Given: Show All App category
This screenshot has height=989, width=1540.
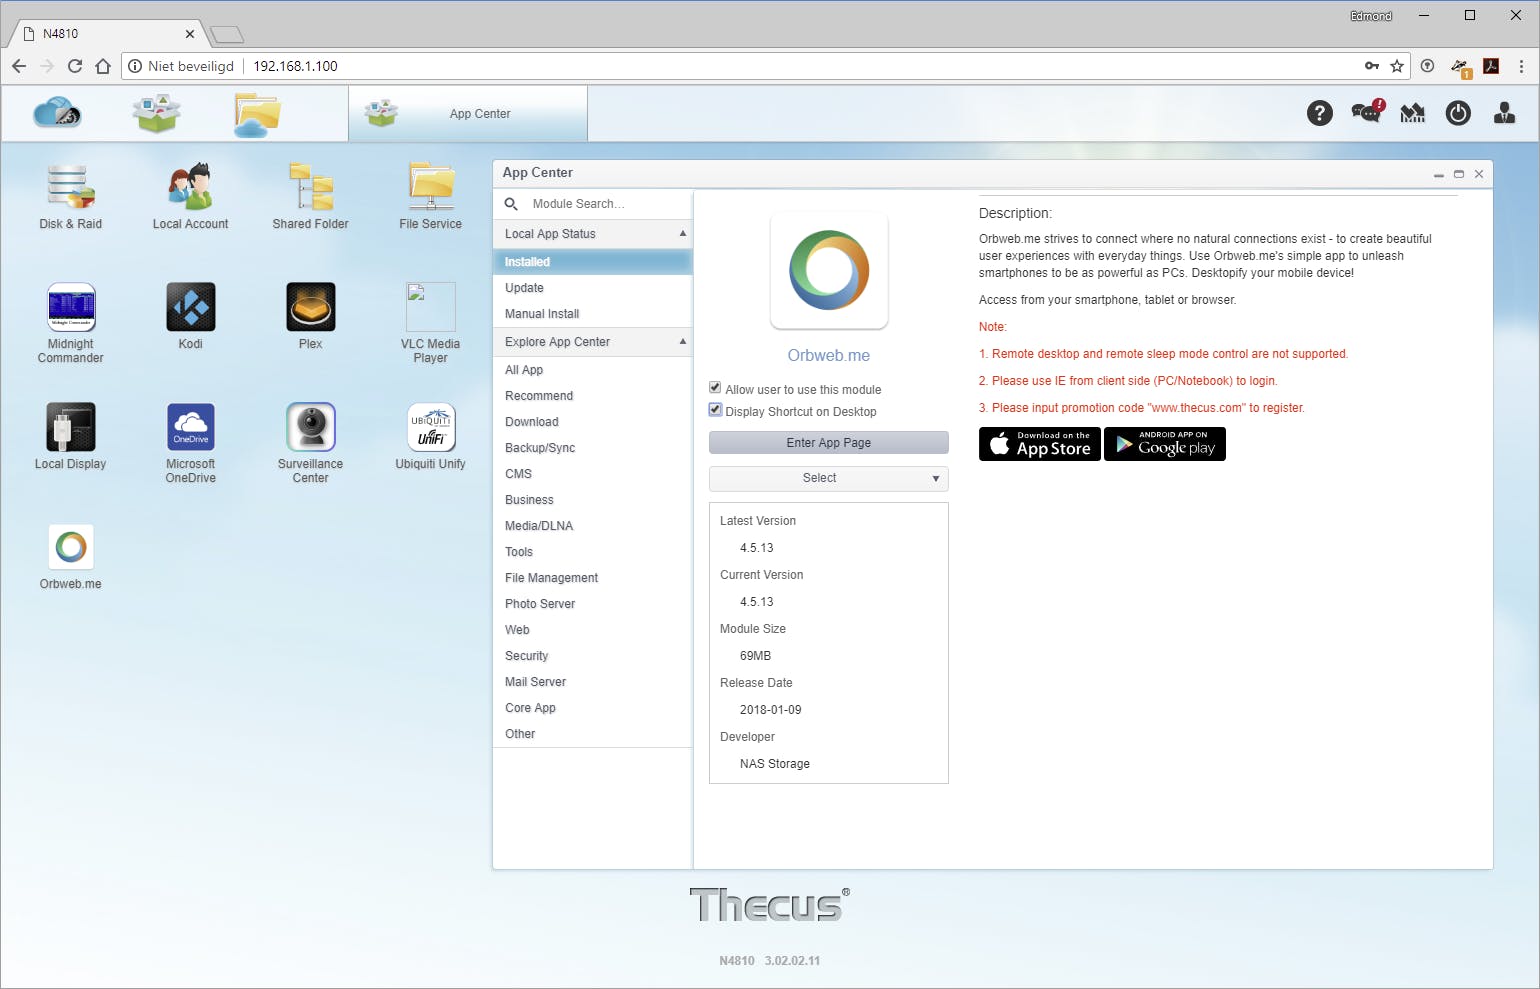Looking at the screenshot, I should tap(592, 370).
